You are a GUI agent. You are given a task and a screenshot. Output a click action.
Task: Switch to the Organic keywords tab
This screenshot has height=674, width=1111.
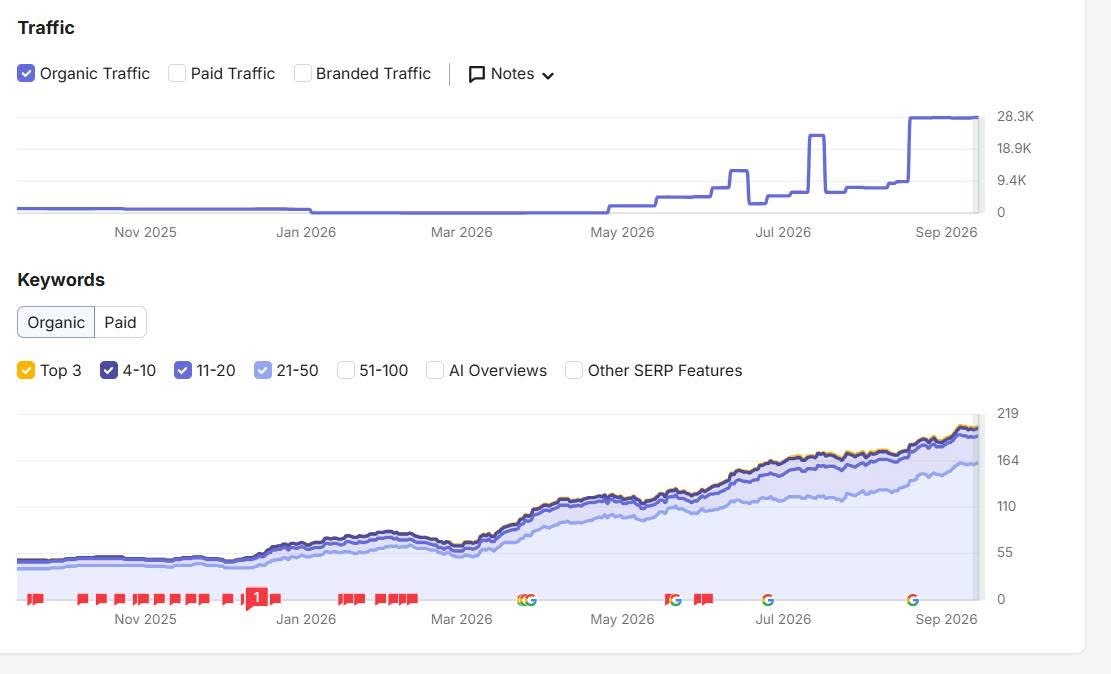coord(56,322)
